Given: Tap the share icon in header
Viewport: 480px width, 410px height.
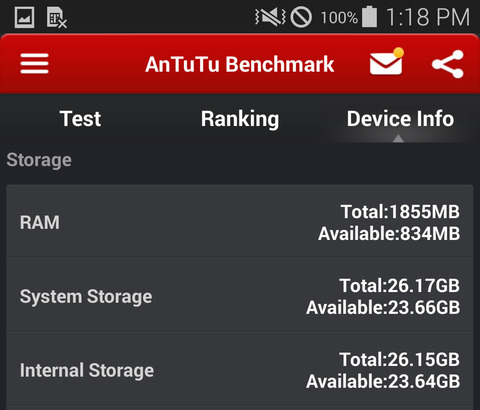Looking at the screenshot, I should pos(448,64).
